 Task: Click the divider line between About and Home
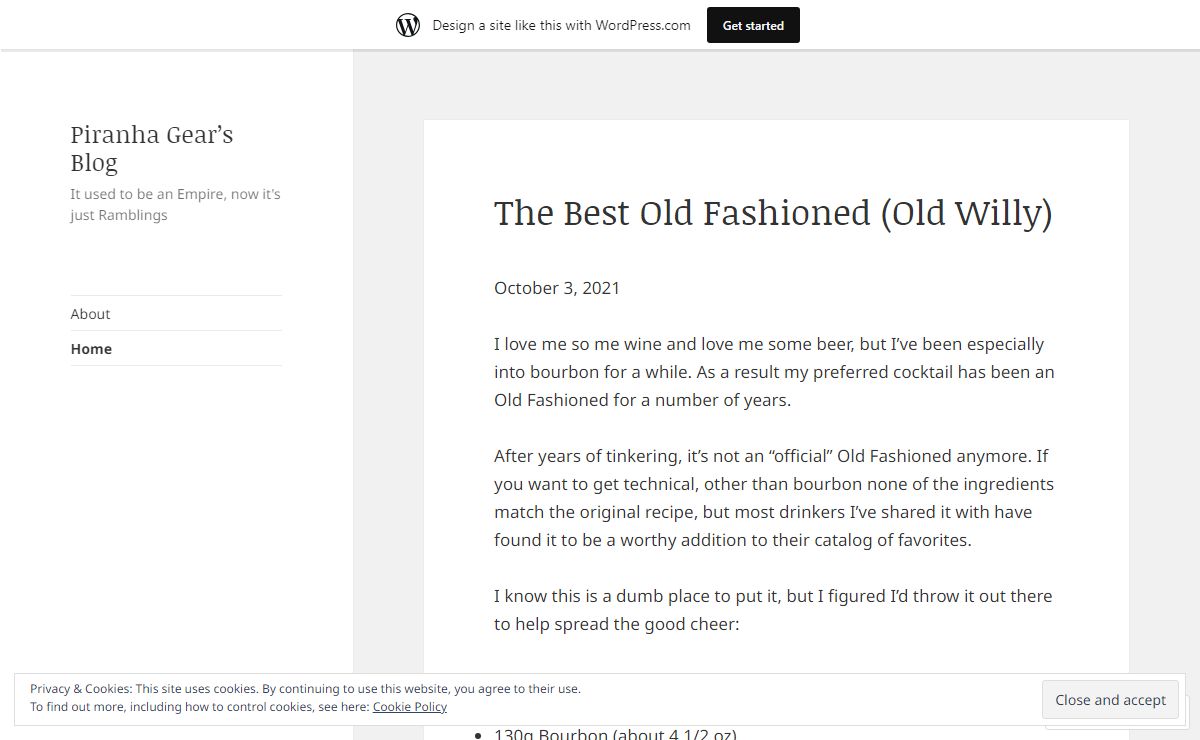(176, 331)
